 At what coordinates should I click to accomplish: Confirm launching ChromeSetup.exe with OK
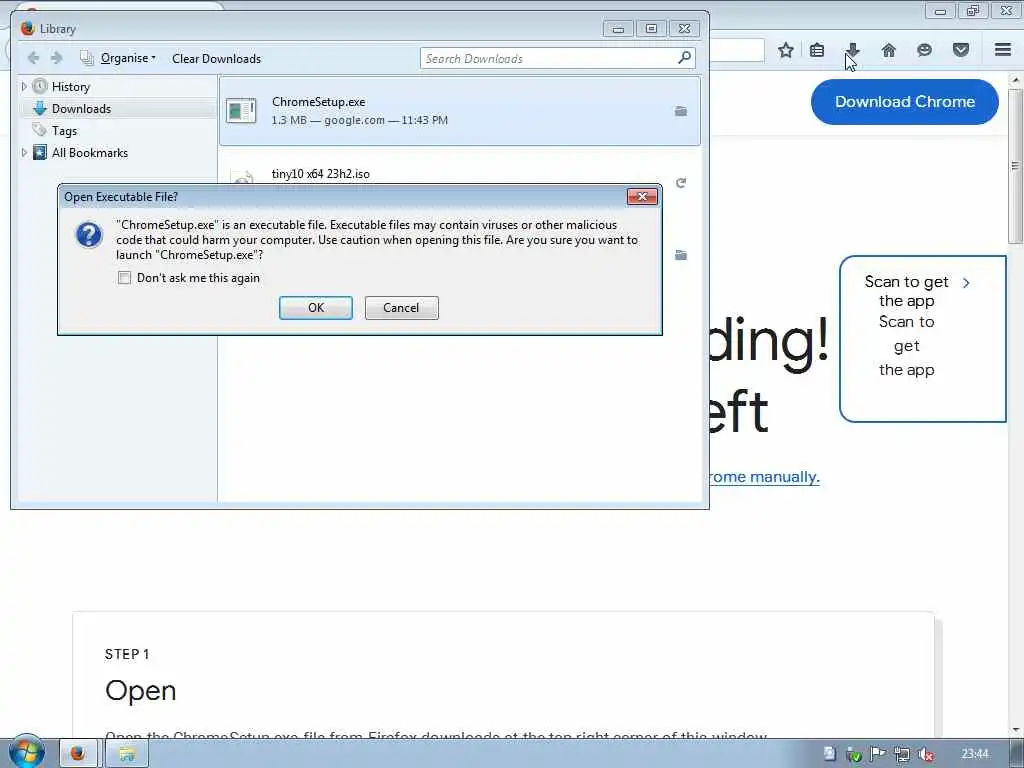(x=315, y=308)
